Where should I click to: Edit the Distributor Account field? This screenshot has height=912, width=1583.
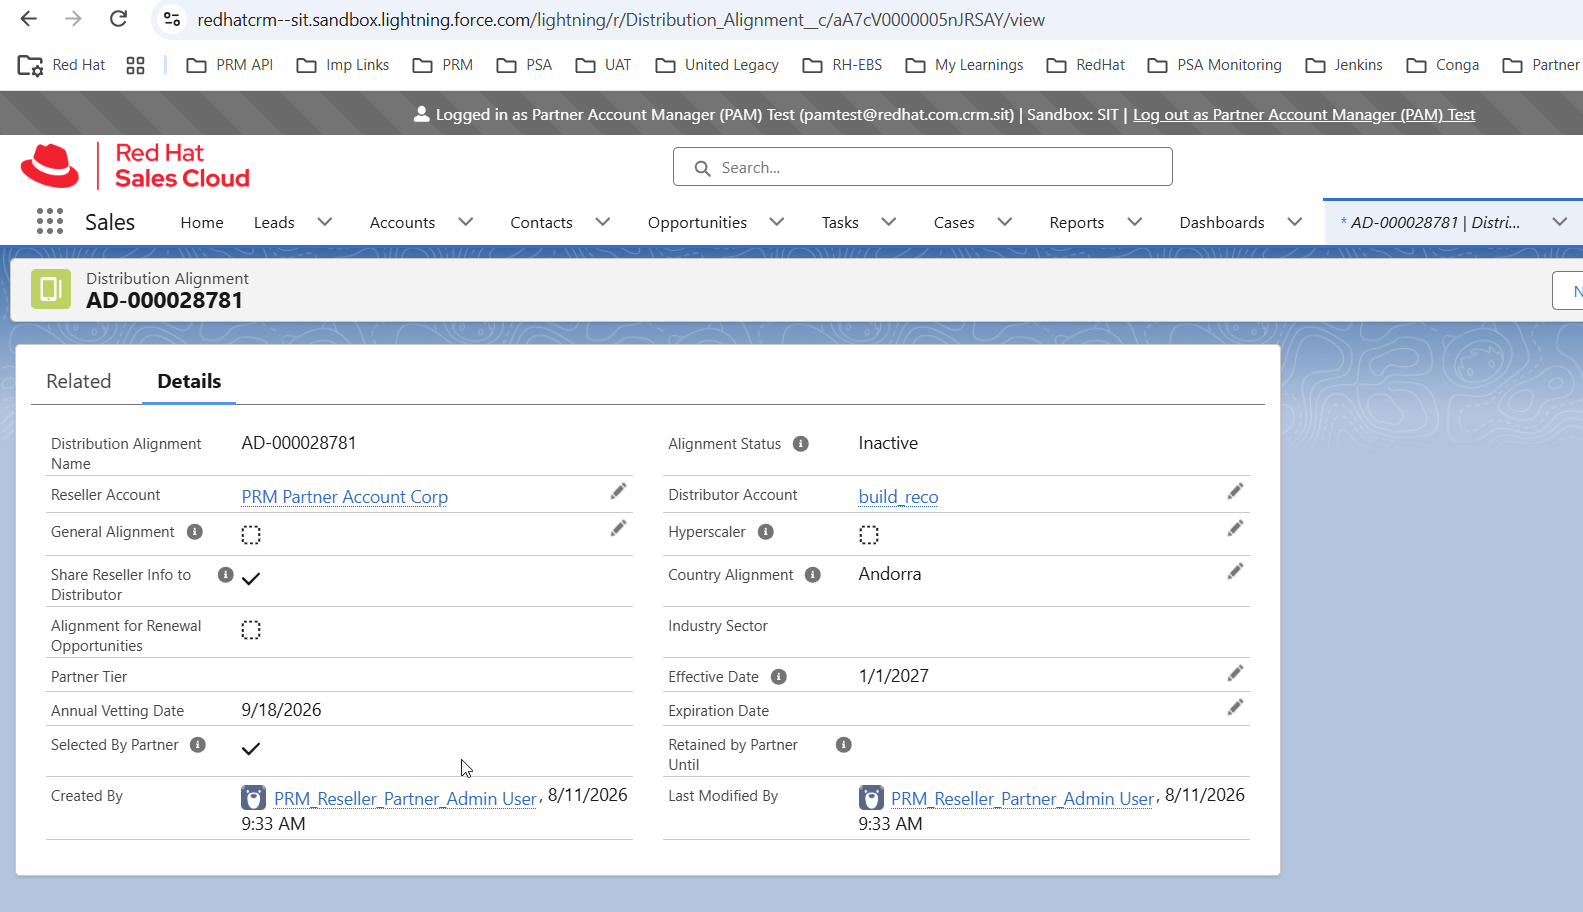(x=1236, y=491)
